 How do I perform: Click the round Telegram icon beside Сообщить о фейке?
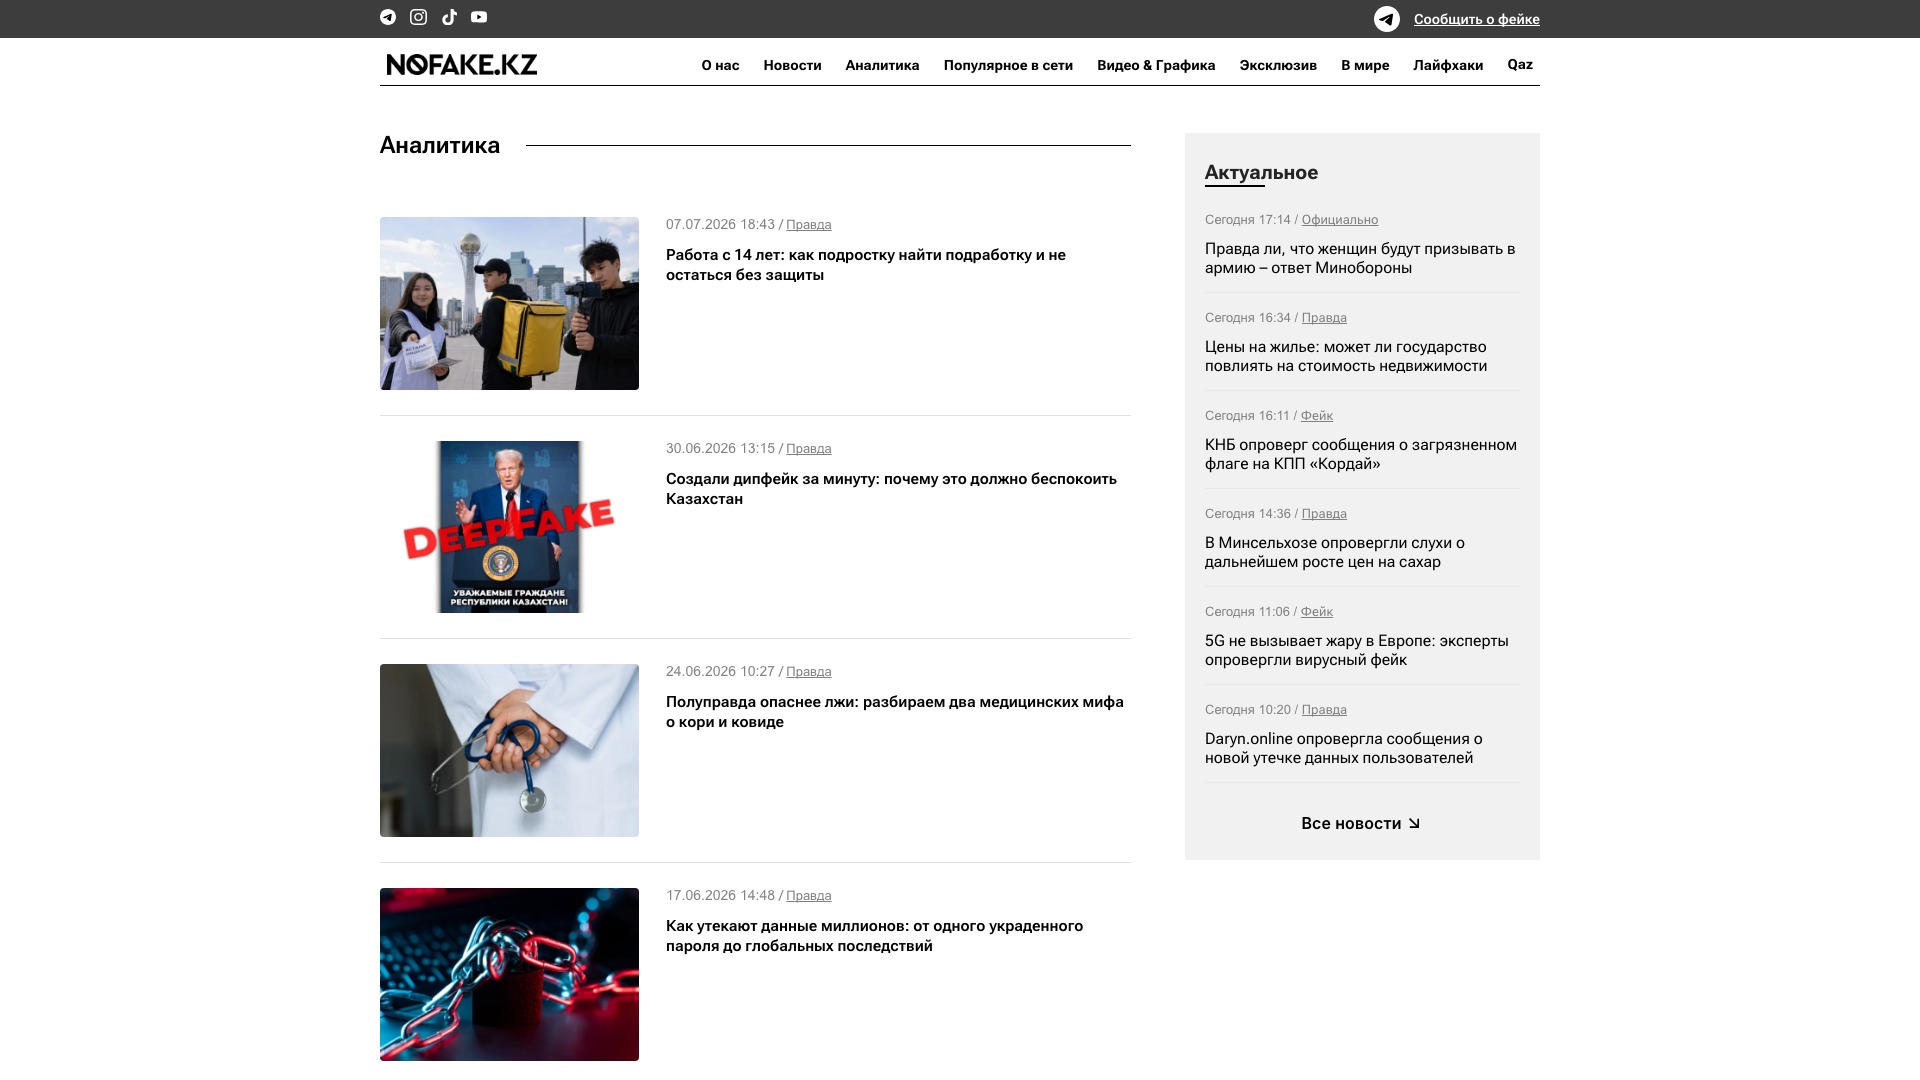pyautogui.click(x=1387, y=19)
